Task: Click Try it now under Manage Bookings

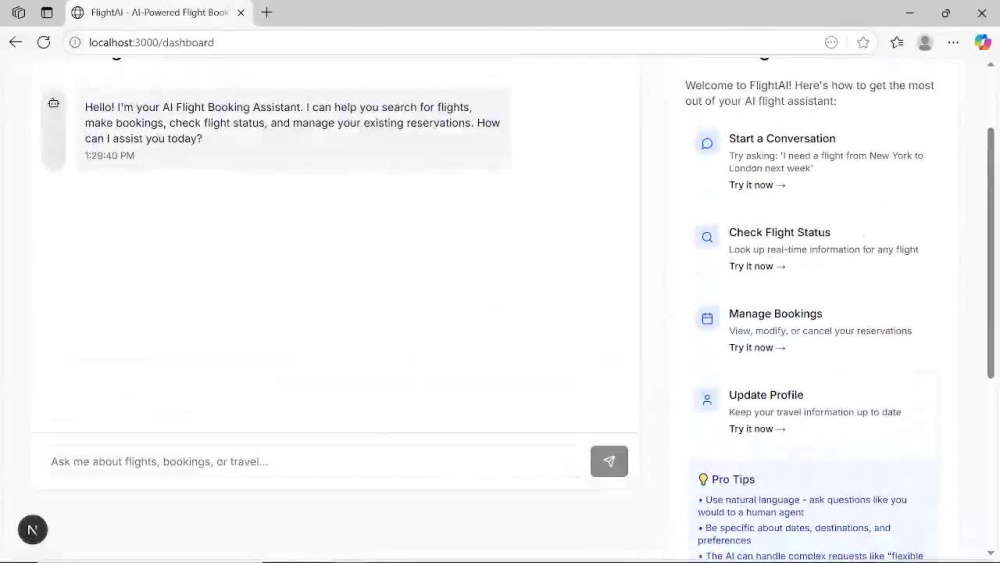Action: [x=757, y=347]
